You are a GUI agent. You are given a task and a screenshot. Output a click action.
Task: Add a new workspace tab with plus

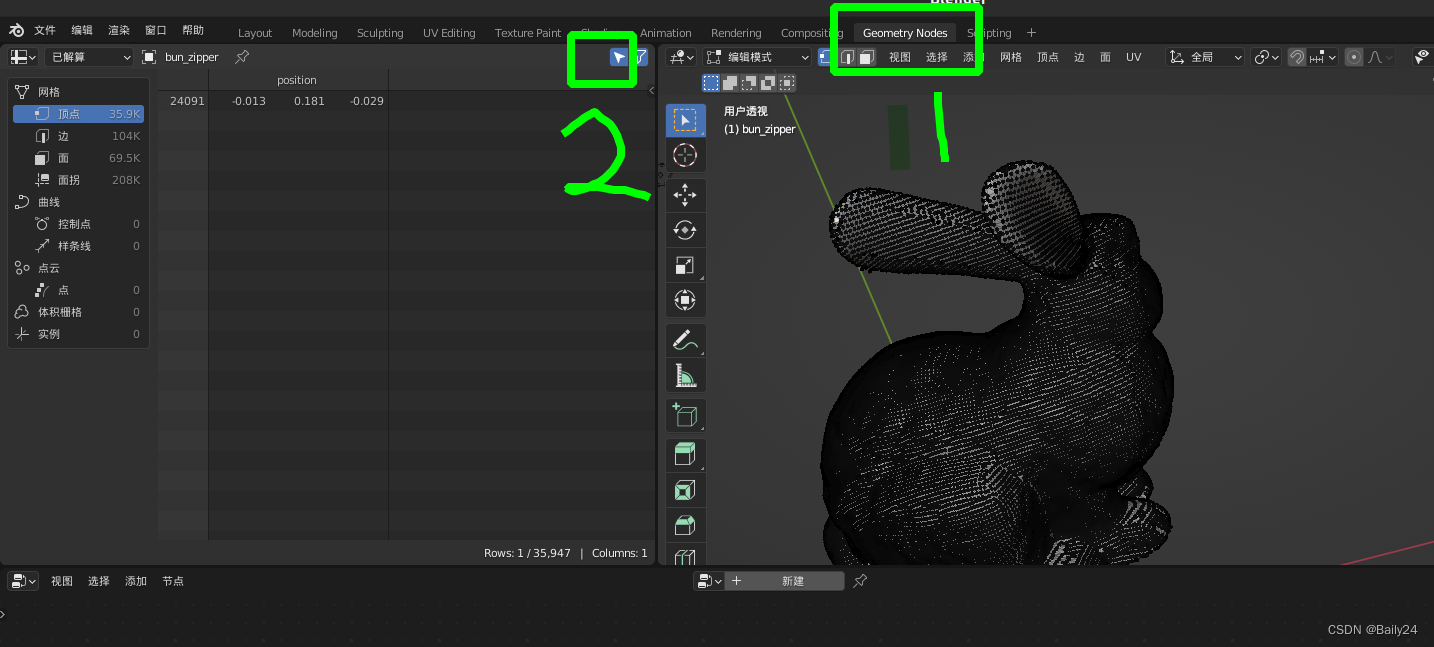click(x=1031, y=33)
